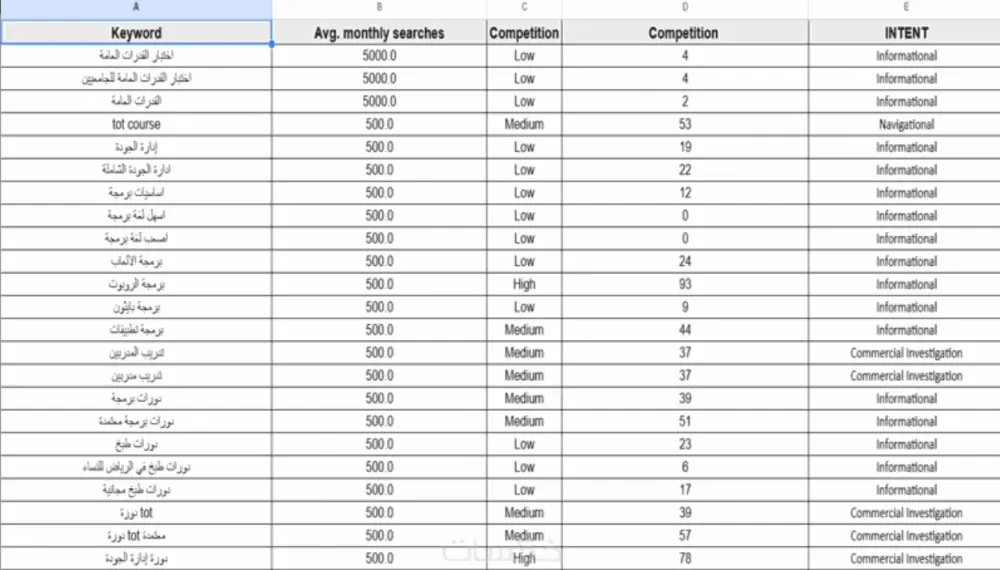This screenshot has height=570, width=1000.
Task: Select the competition value 23 cell
Action: (x=685, y=444)
